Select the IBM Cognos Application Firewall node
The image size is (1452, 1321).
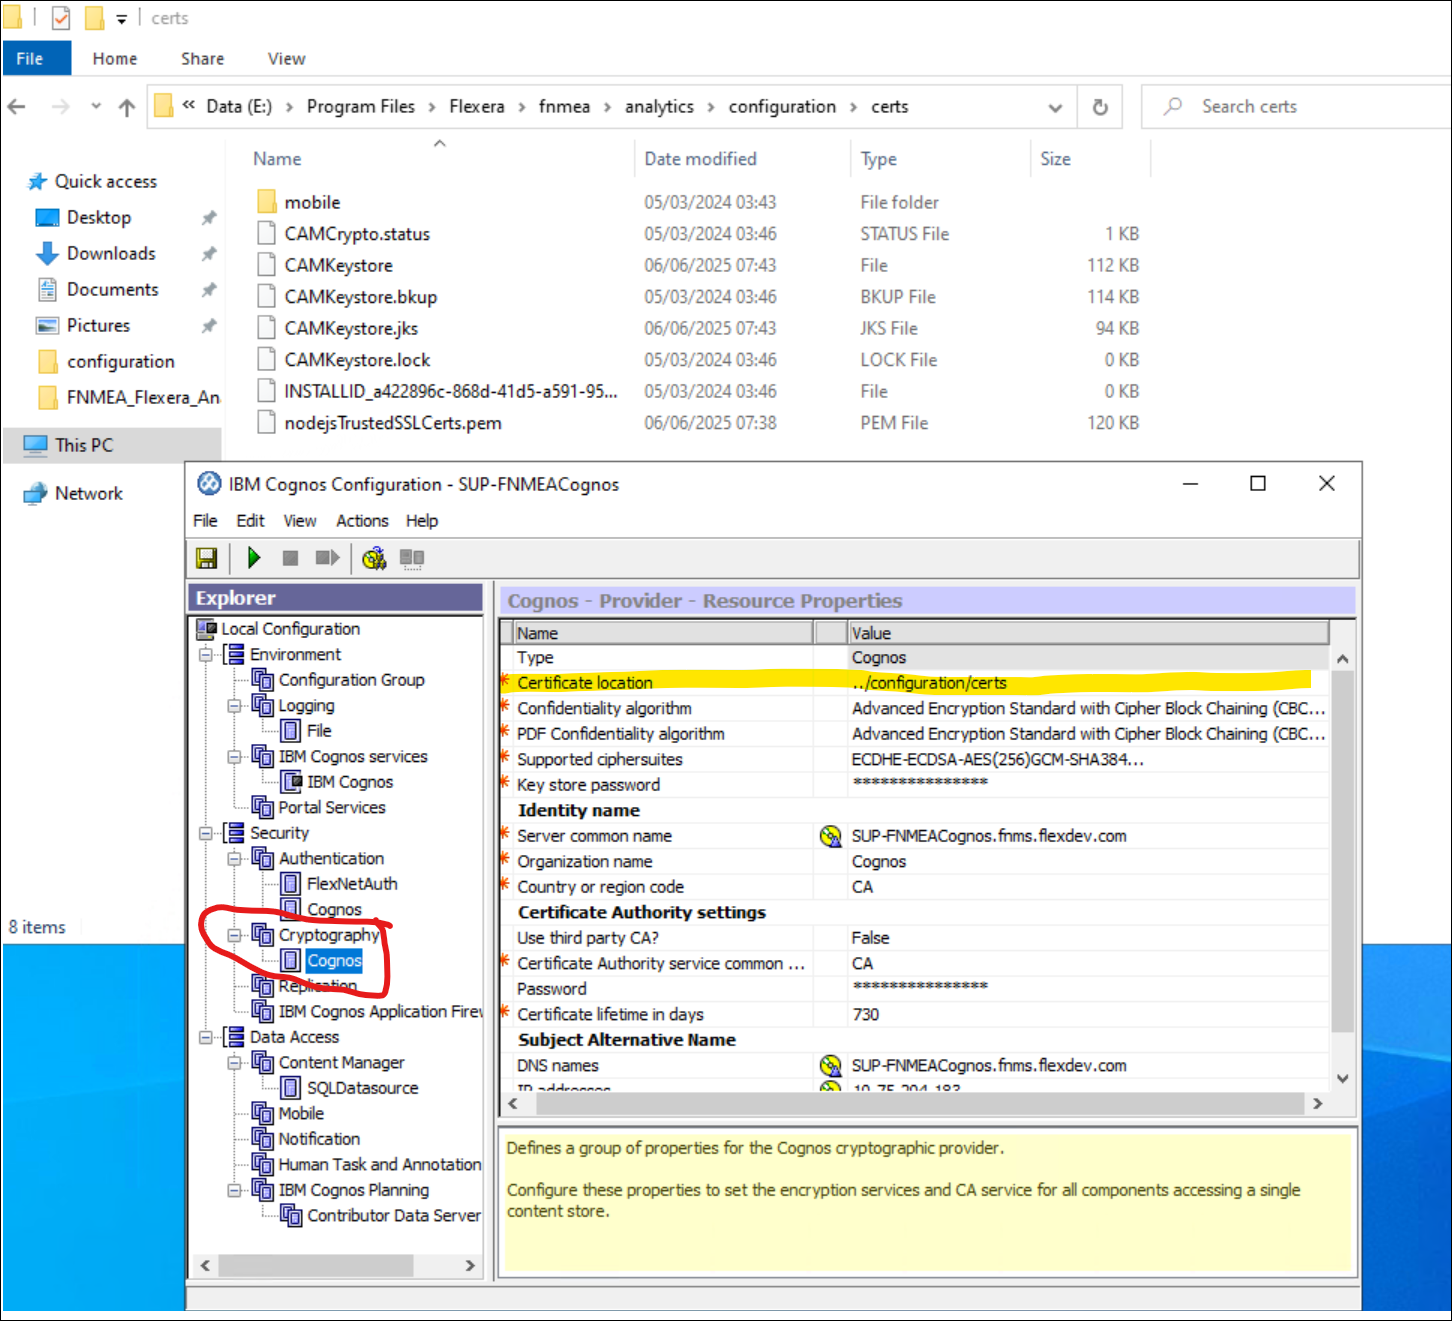tap(379, 1012)
